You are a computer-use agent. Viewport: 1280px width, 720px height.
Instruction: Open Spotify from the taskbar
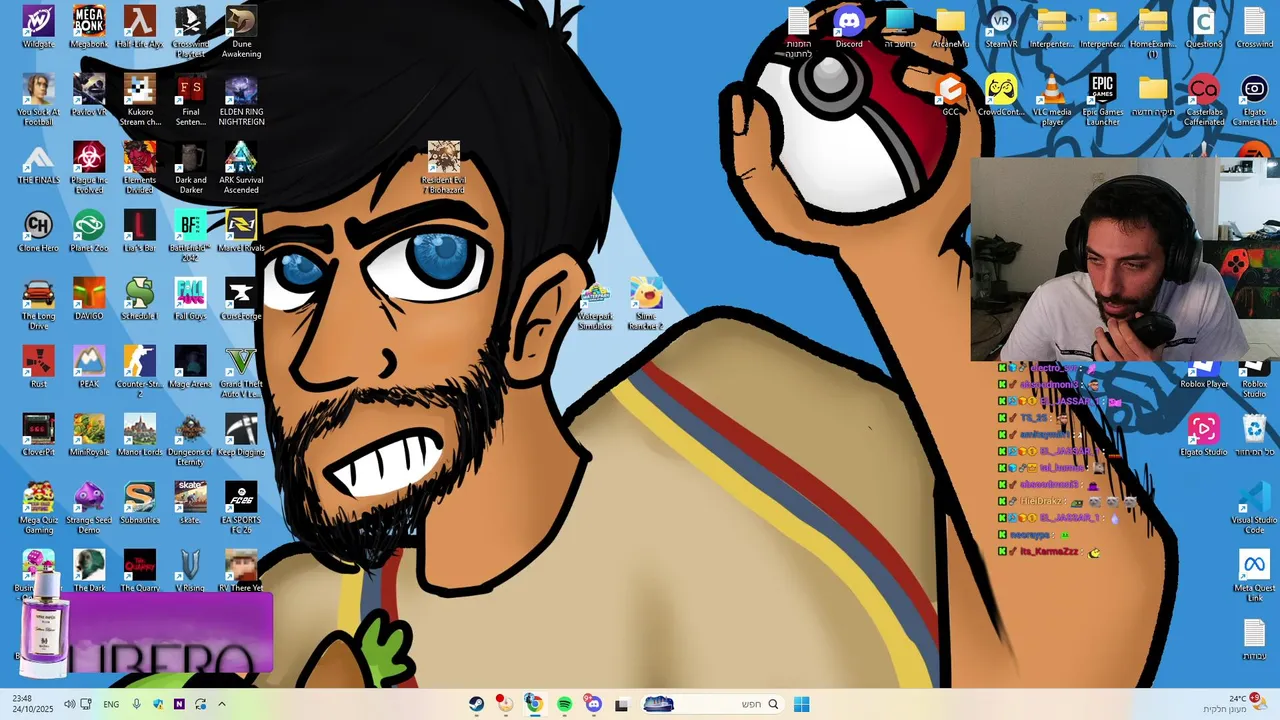click(x=564, y=704)
